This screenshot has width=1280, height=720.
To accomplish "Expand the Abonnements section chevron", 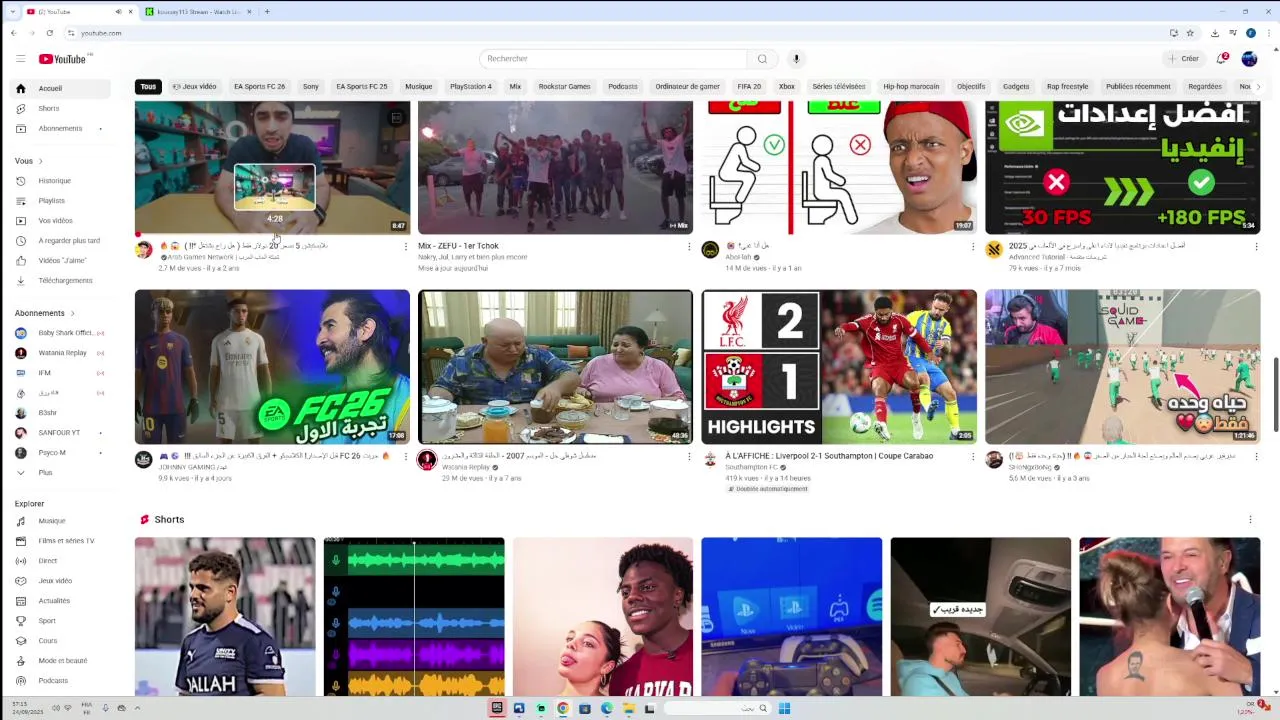I will coord(72,313).
